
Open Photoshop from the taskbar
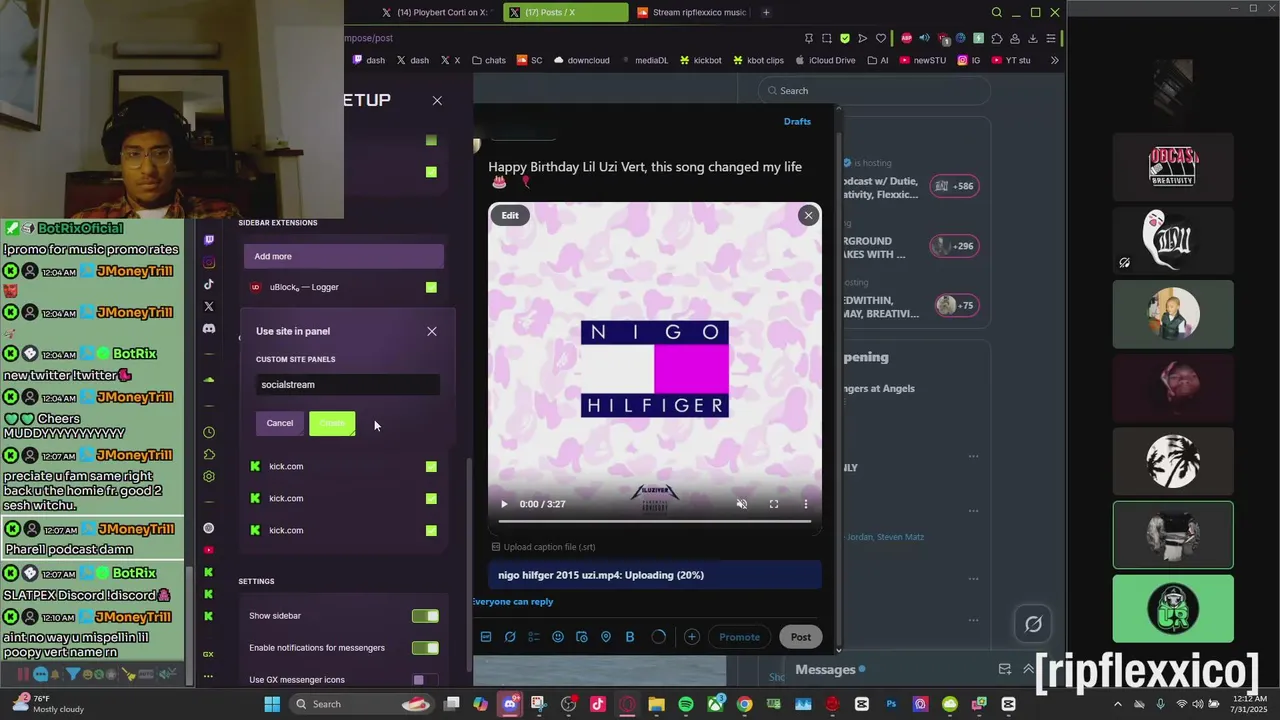[891, 704]
